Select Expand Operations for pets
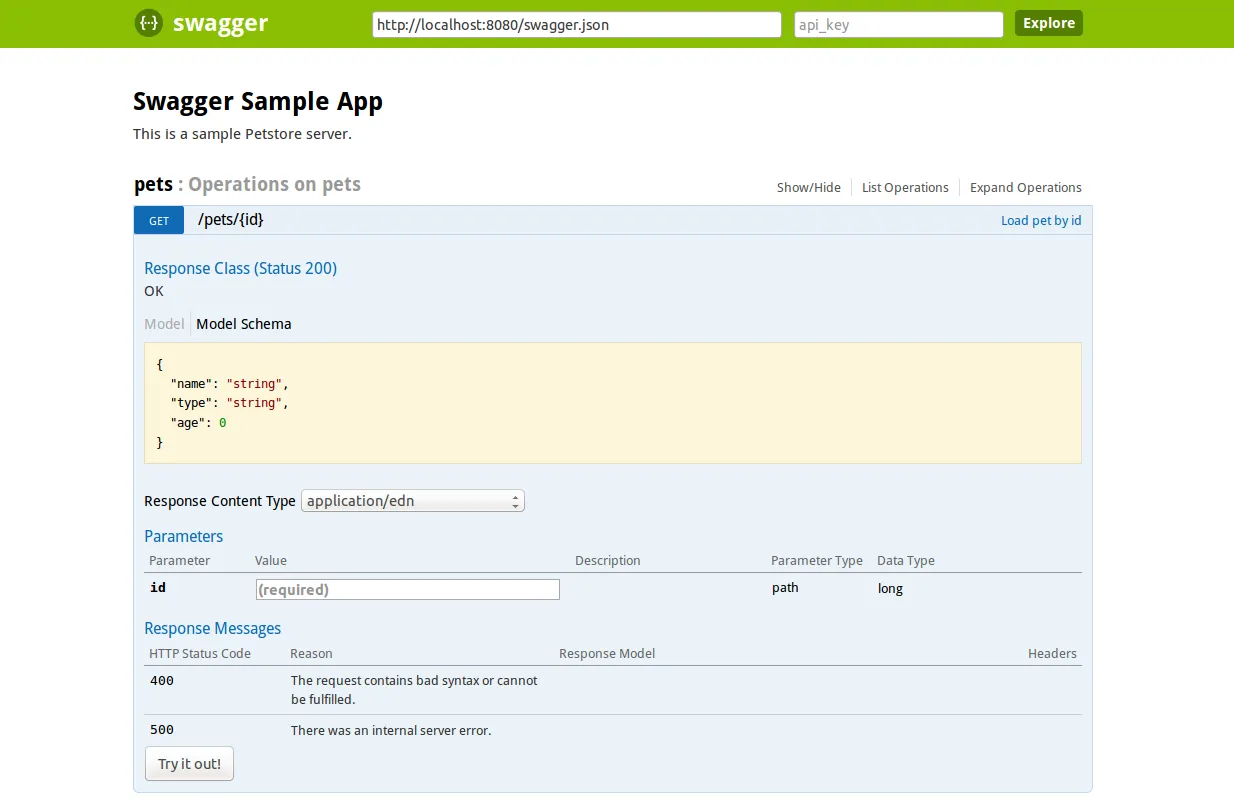Screen dimensions: 1234x804 [1025, 188]
